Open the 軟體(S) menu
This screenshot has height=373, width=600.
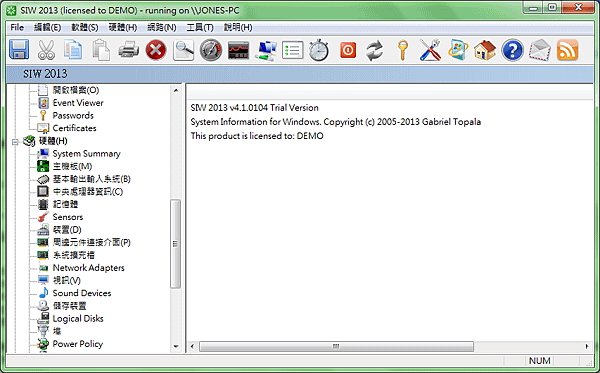pyautogui.click(x=85, y=28)
